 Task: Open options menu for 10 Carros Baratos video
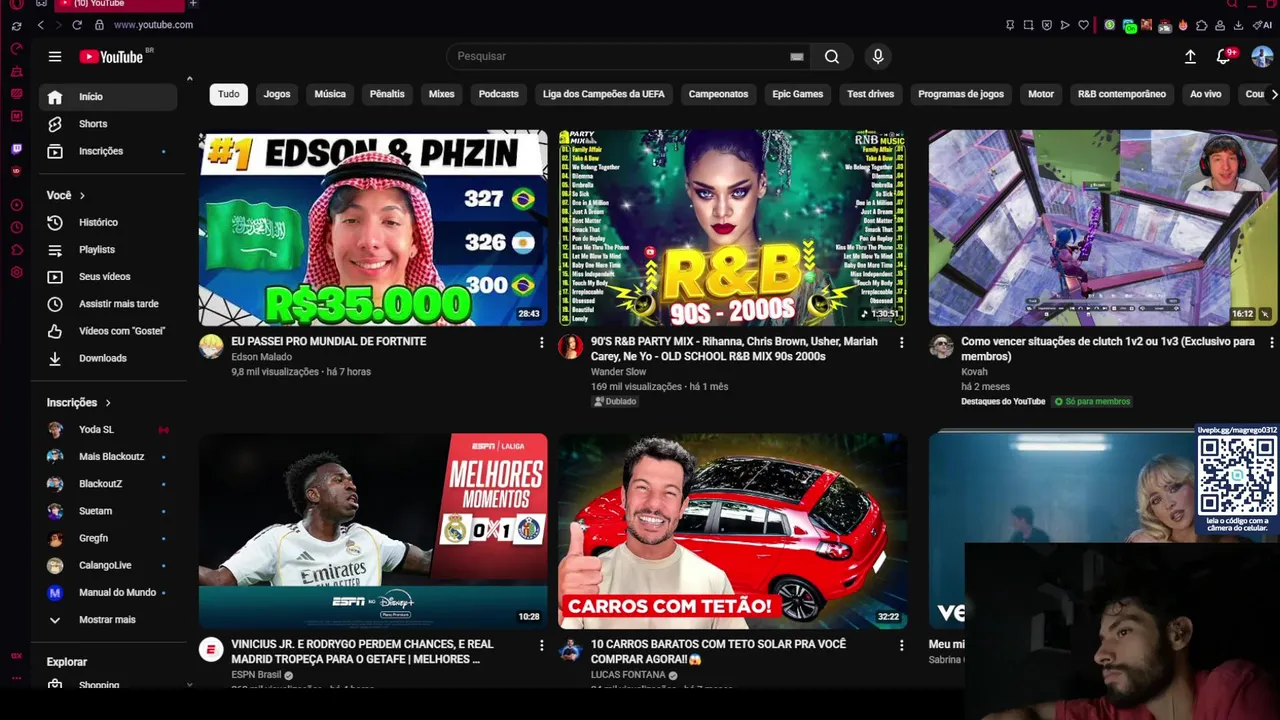click(x=901, y=646)
